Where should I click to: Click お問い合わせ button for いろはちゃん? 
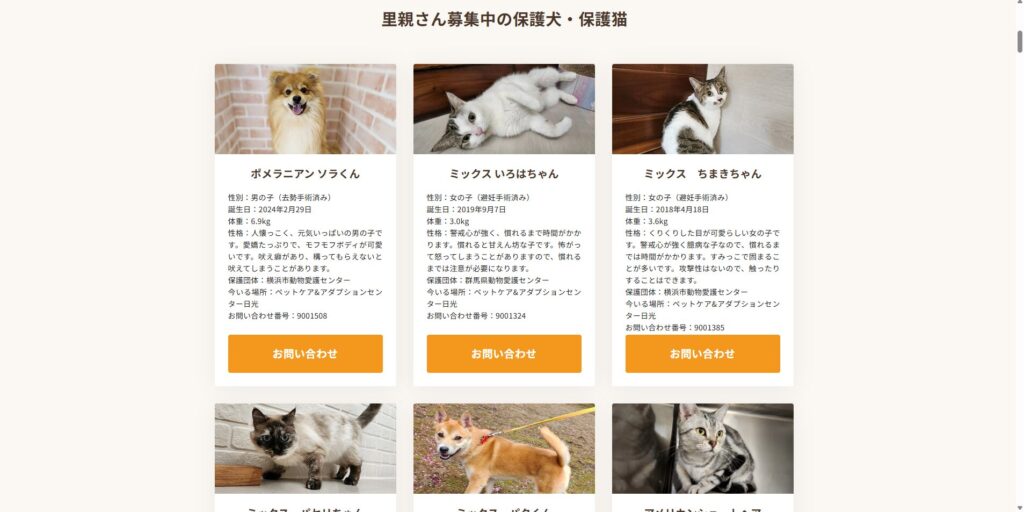tap(504, 354)
